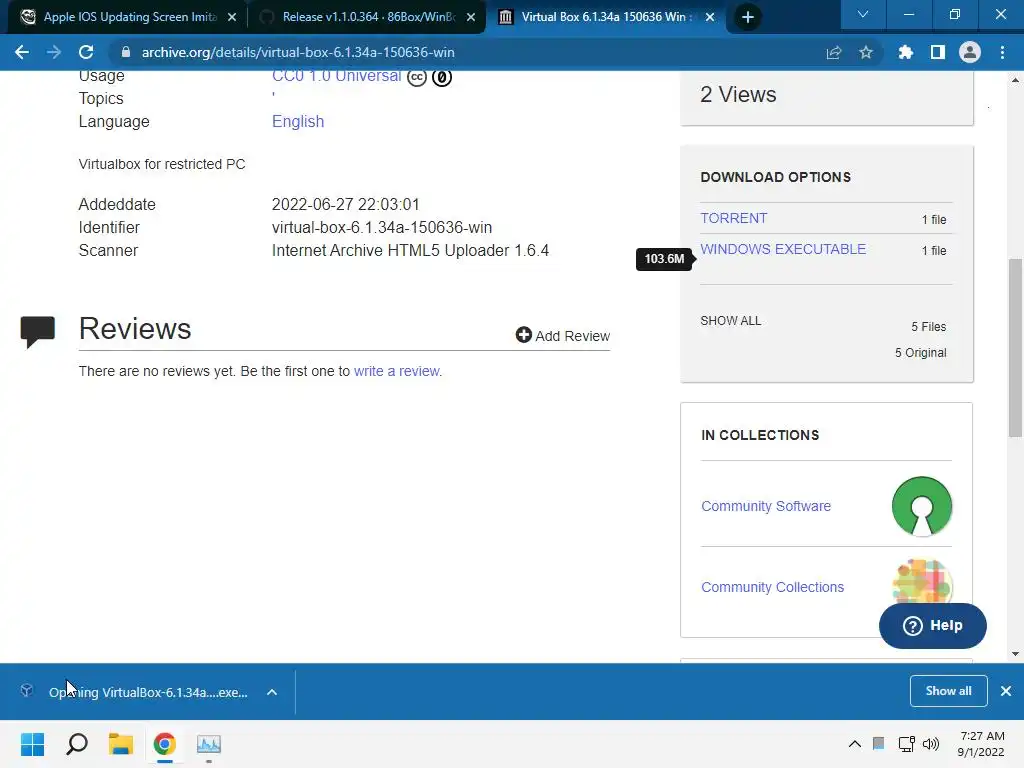Click the '5 Original' files text
Image resolution: width=1024 pixels, height=768 pixels.
point(920,353)
